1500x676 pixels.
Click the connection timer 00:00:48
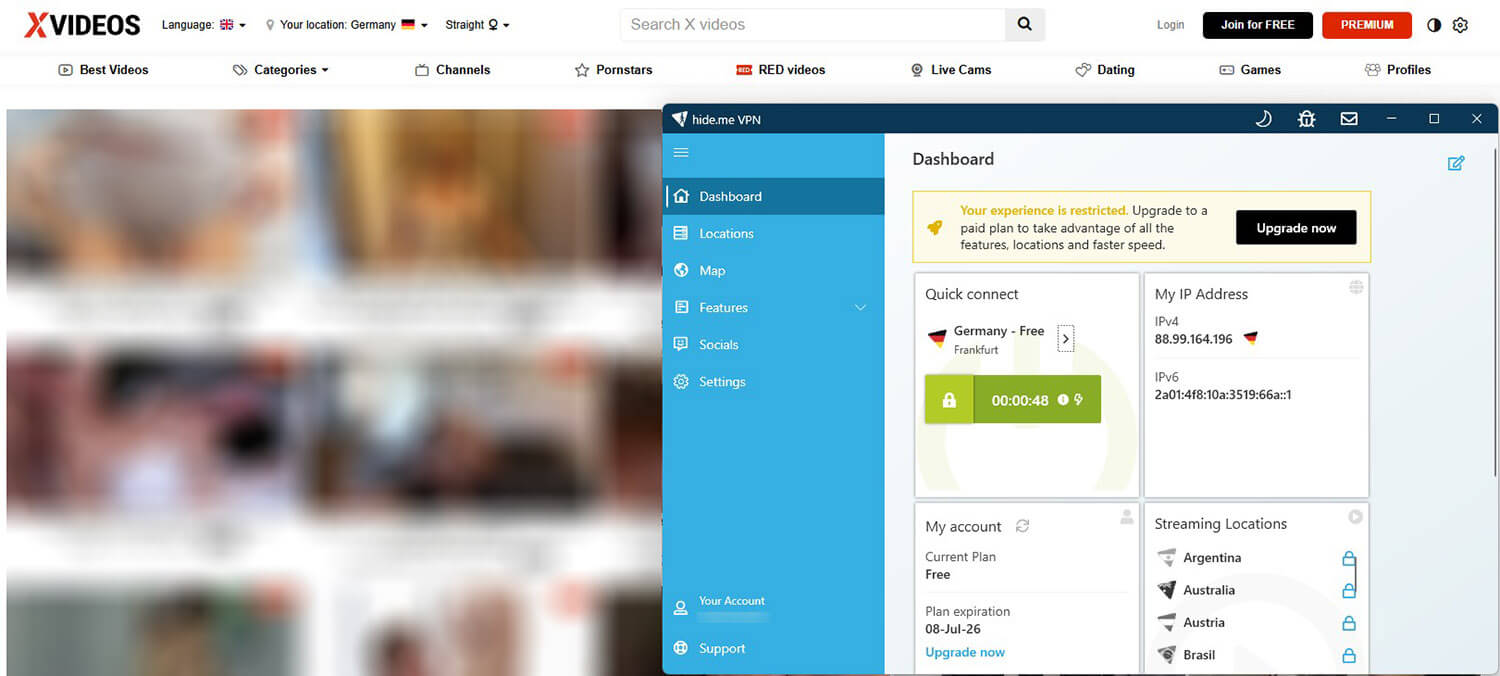click(x=1020, y=400)
